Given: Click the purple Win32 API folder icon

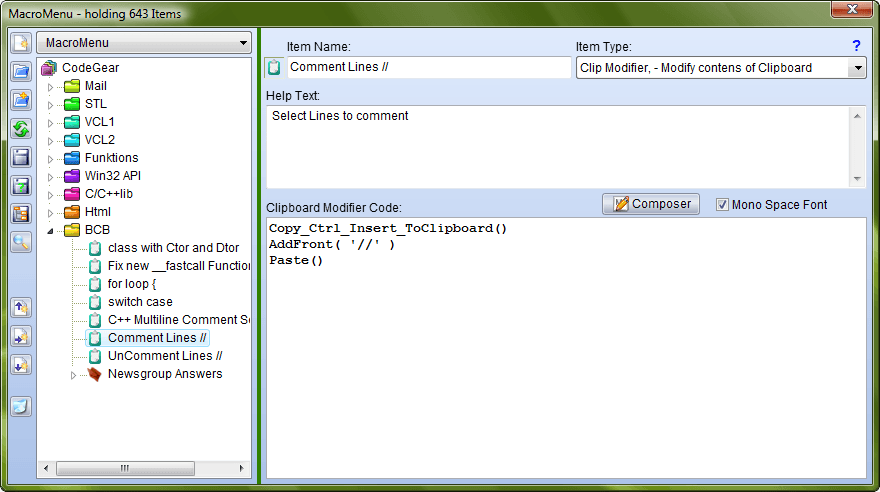Looking at the screenshot, I should (72, 176).
